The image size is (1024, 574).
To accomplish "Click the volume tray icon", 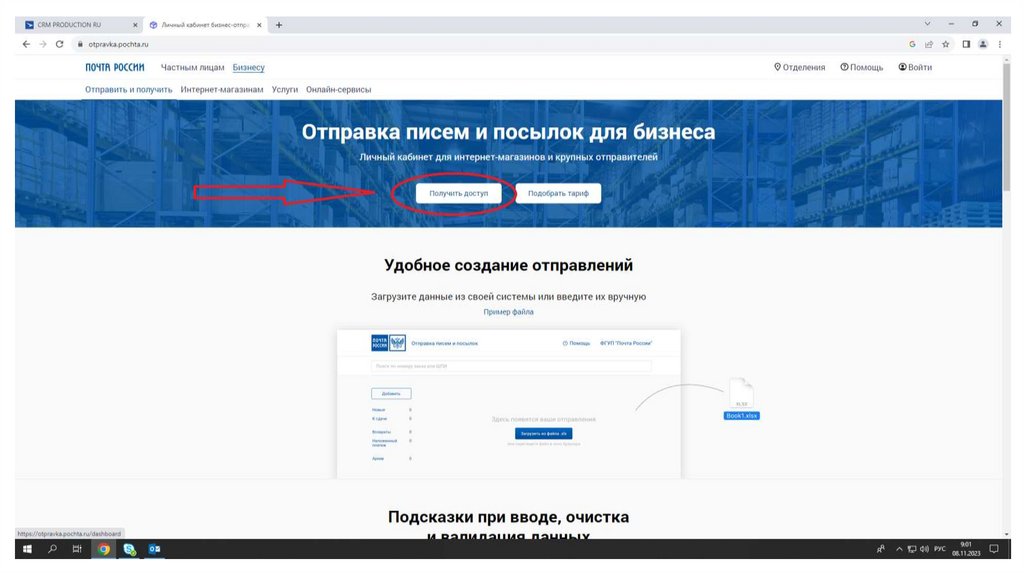I will [924, 549].
